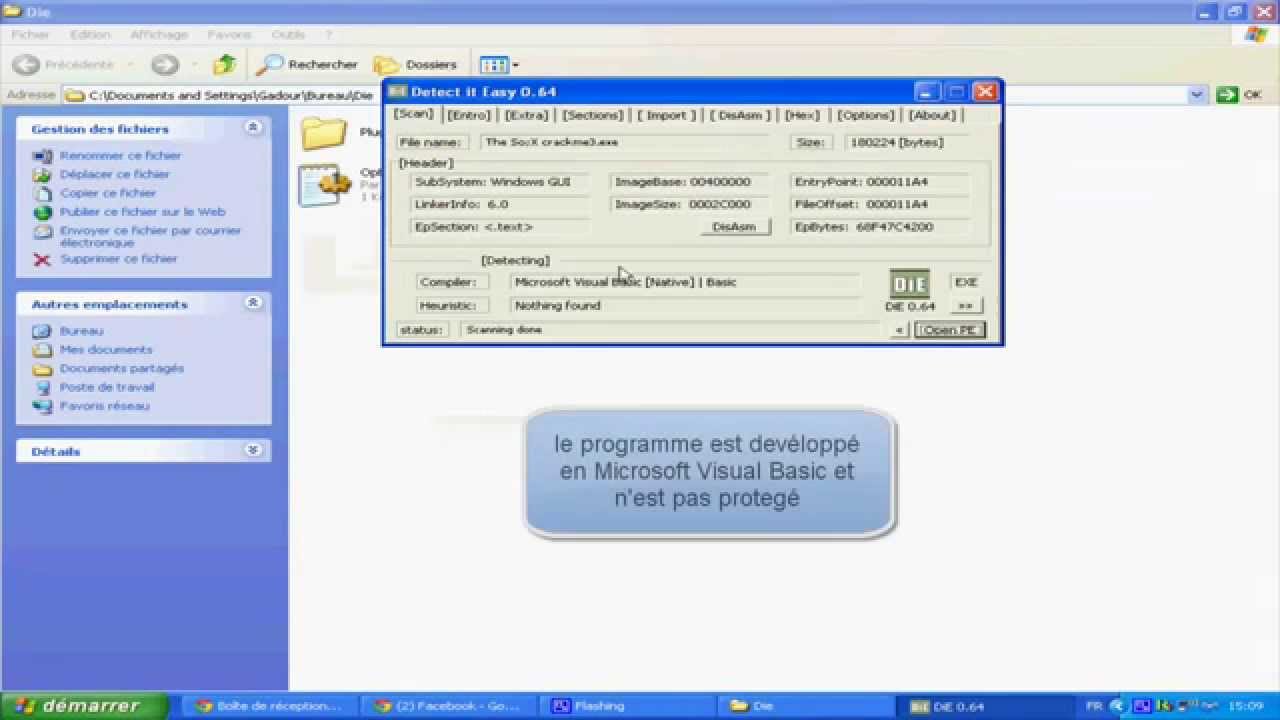Open the forward history dropdown arrow
Screen dimensions: 1280x720
[x=193, y=65]
